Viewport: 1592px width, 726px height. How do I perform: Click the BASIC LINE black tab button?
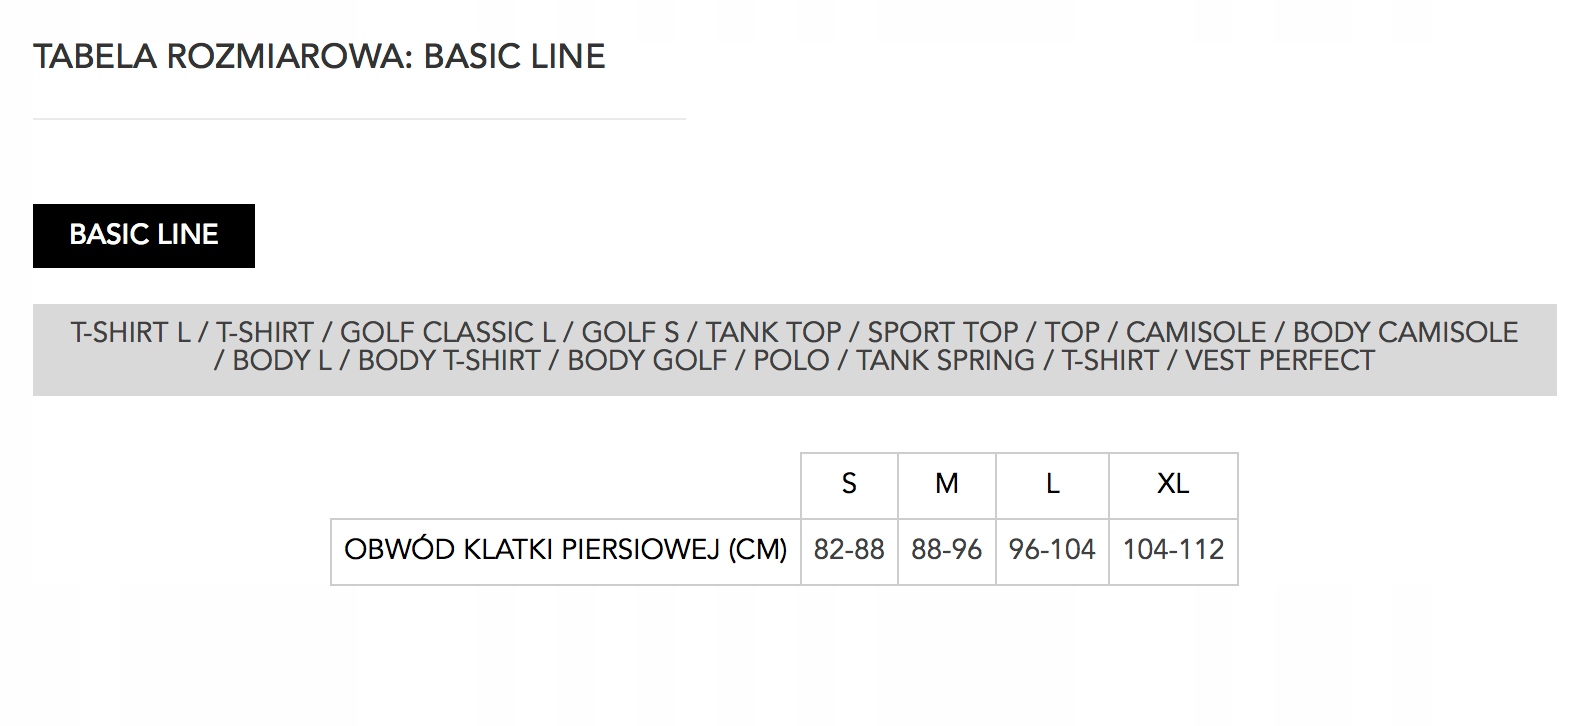click(144, 236)
